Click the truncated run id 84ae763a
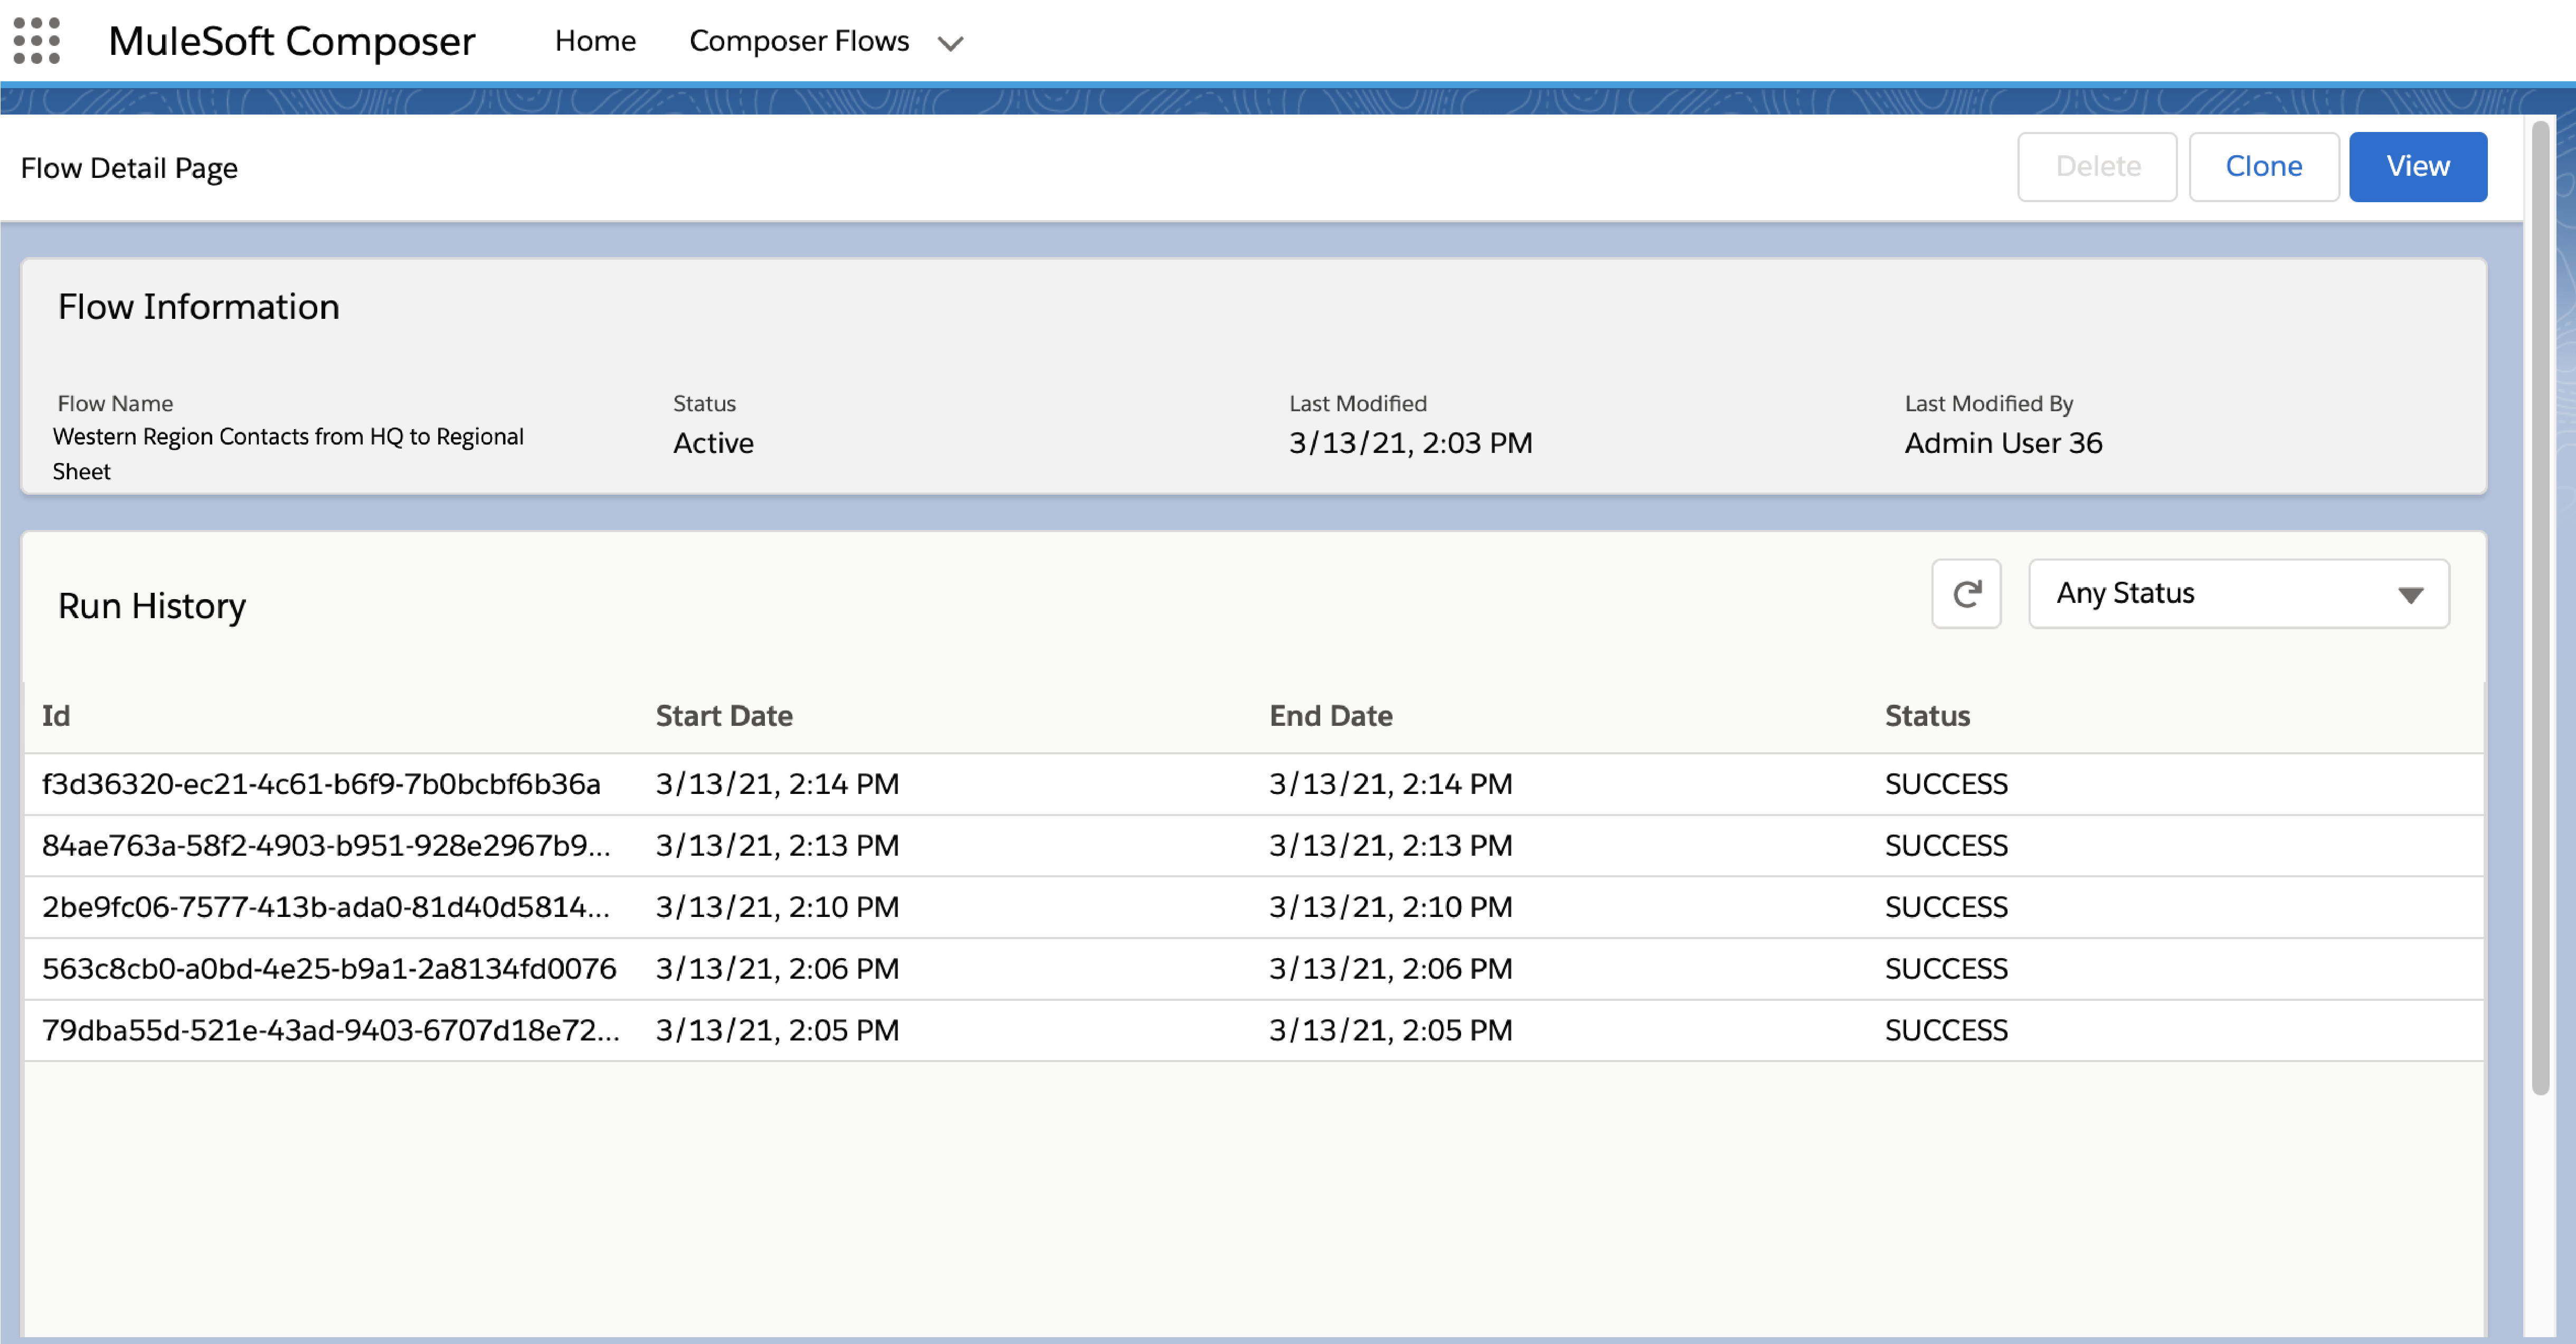Screen dimensions: 2576x1344 pyautogui.click(x=328, y=845)
